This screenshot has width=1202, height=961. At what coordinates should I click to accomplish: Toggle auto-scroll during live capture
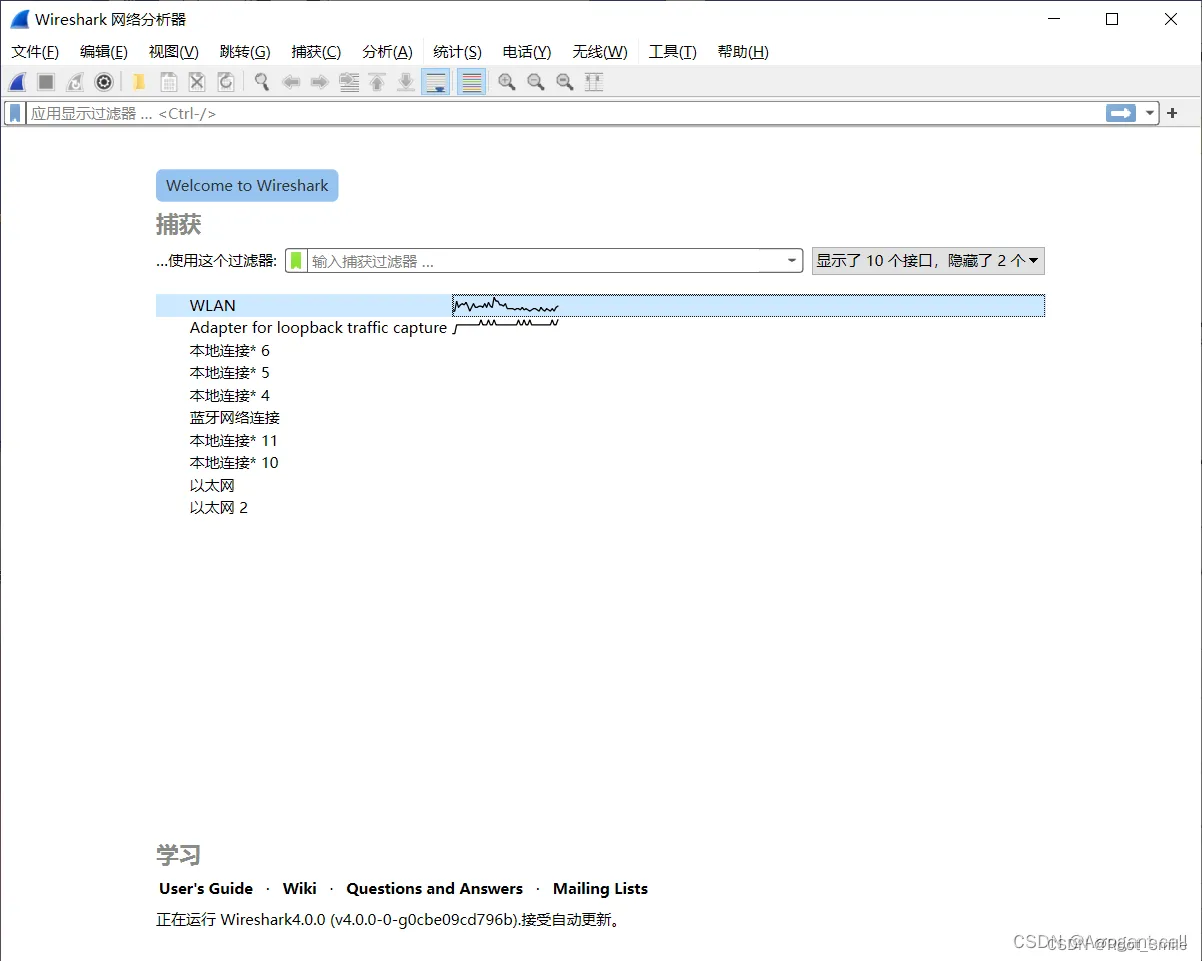[435, 82]
